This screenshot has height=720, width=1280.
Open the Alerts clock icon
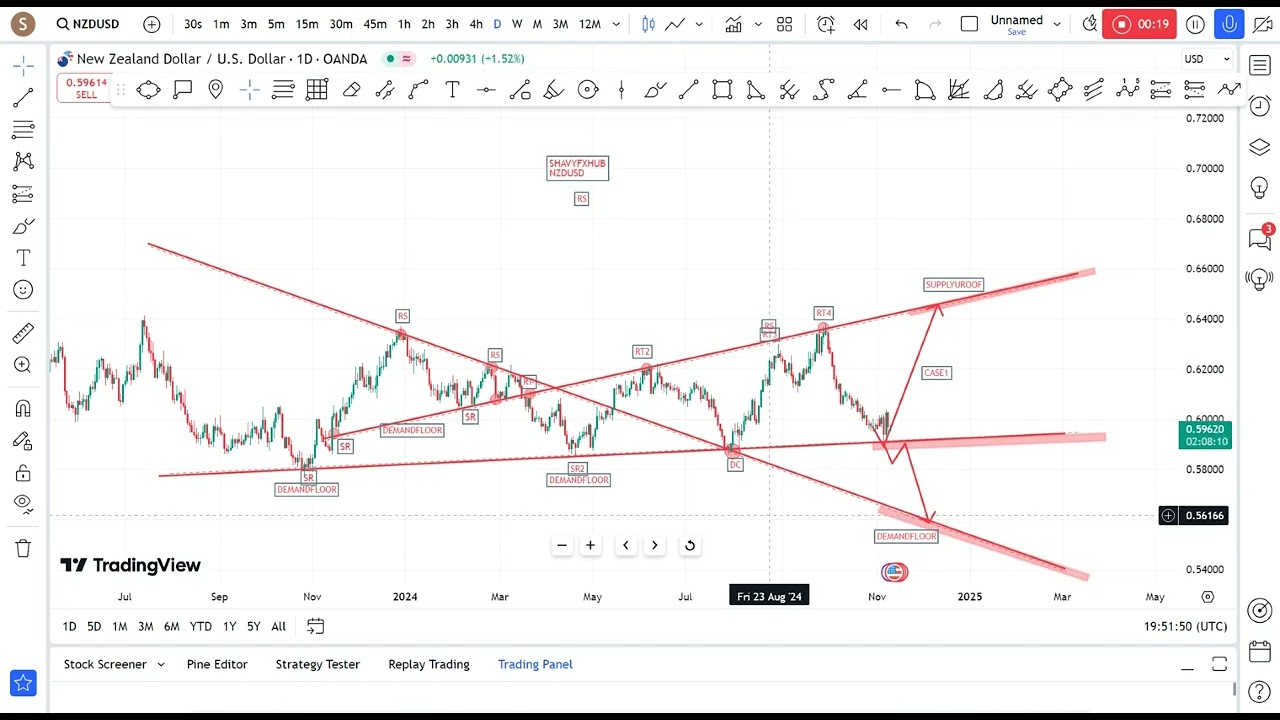tap(825, 24)
